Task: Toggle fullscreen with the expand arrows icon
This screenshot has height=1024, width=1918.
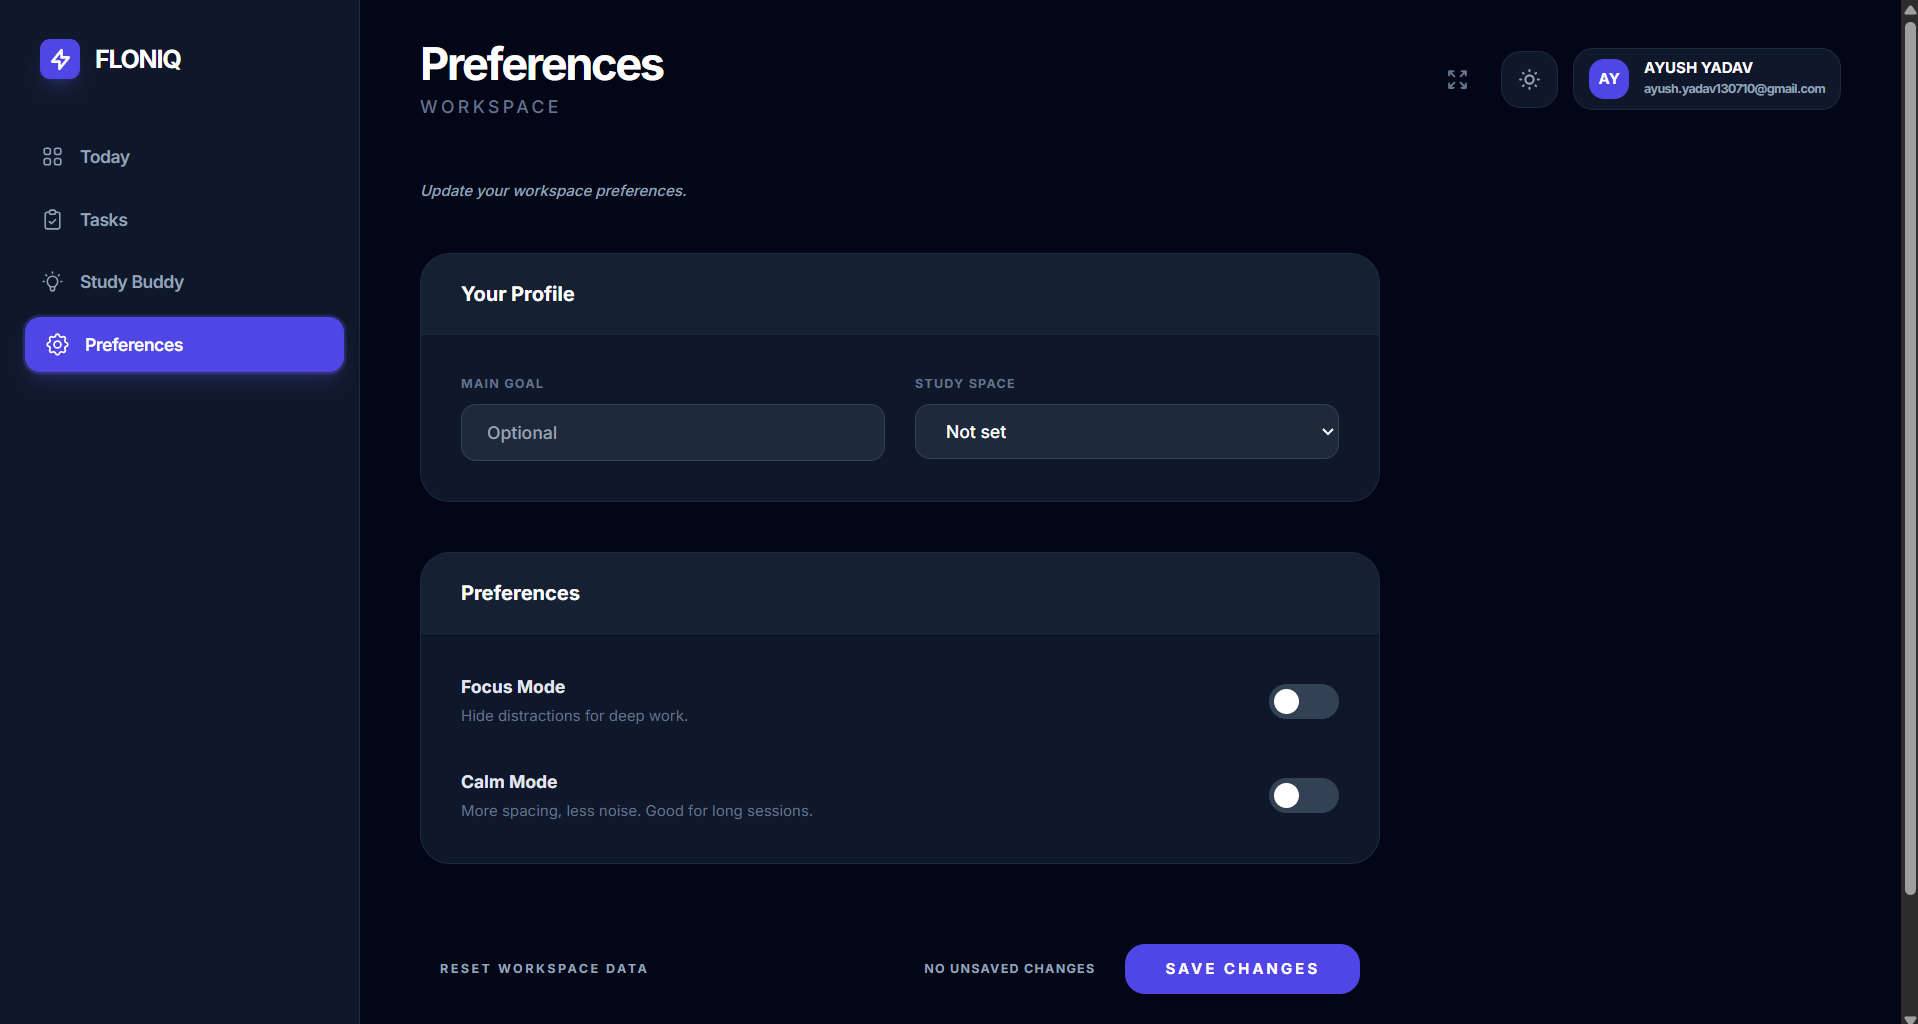Action: 1457,79
